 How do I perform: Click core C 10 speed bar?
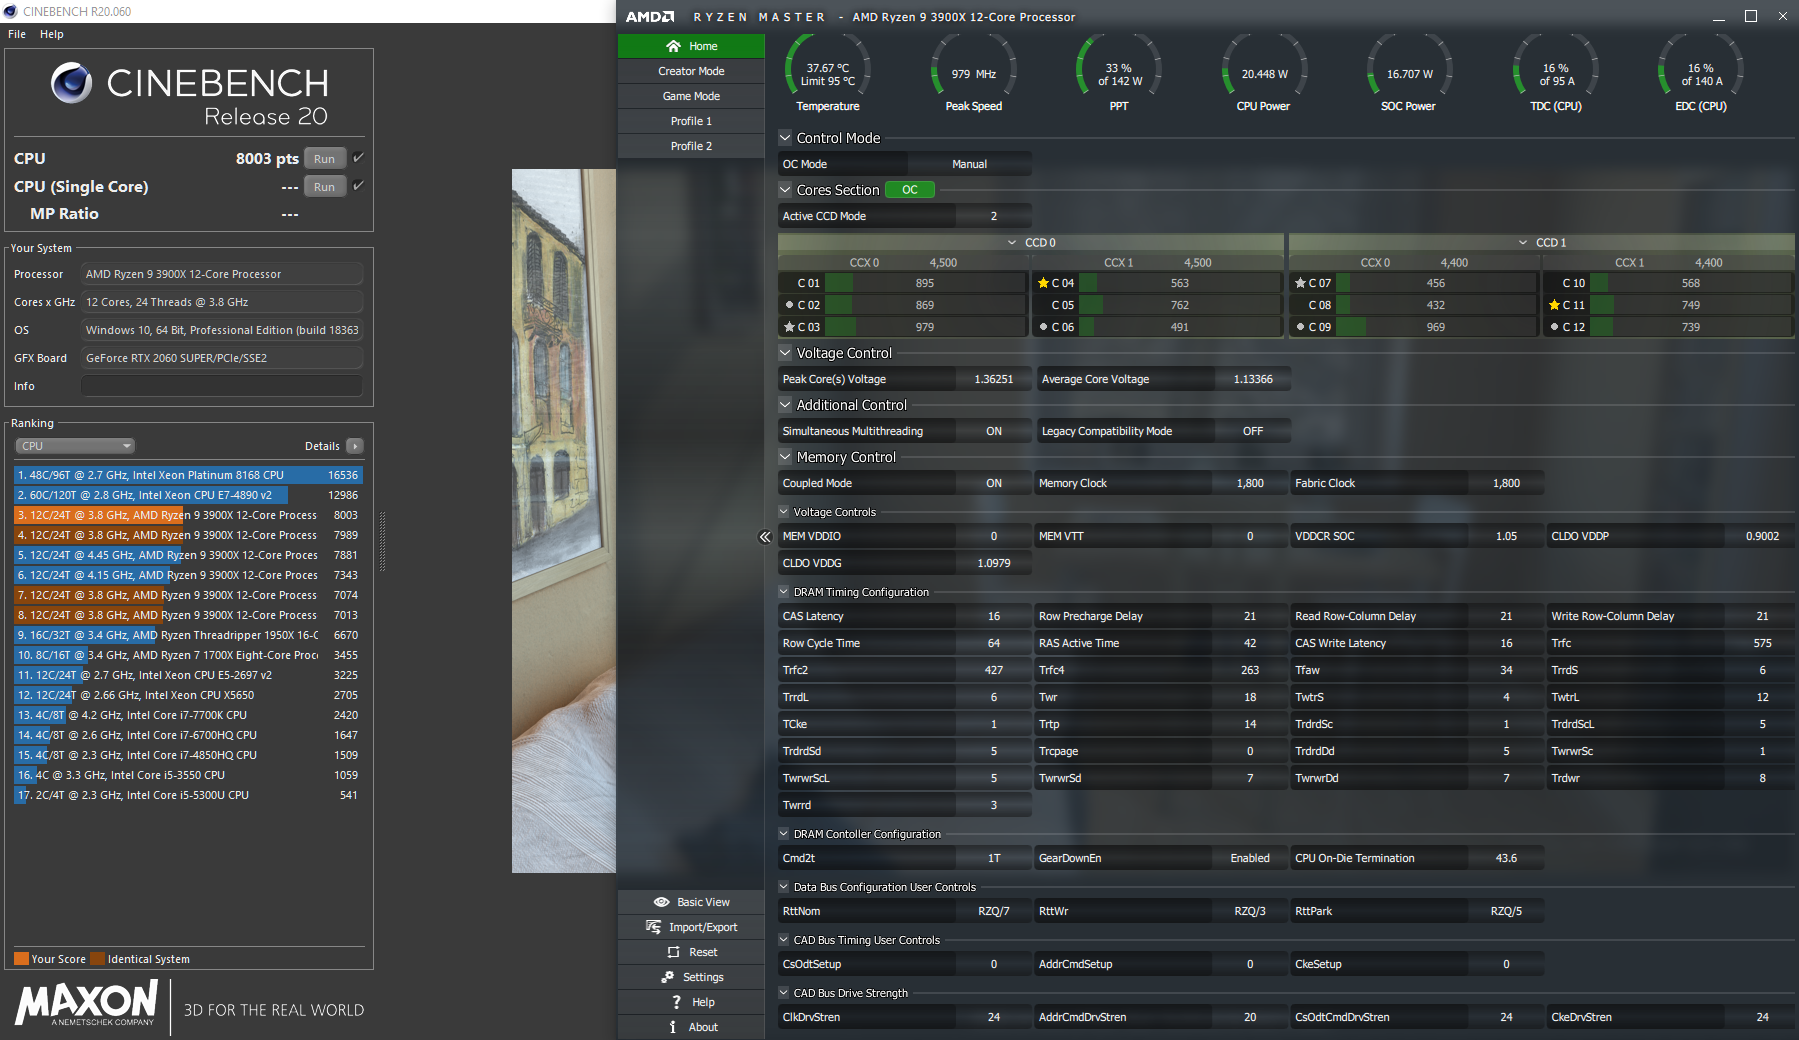point(1691,283)
